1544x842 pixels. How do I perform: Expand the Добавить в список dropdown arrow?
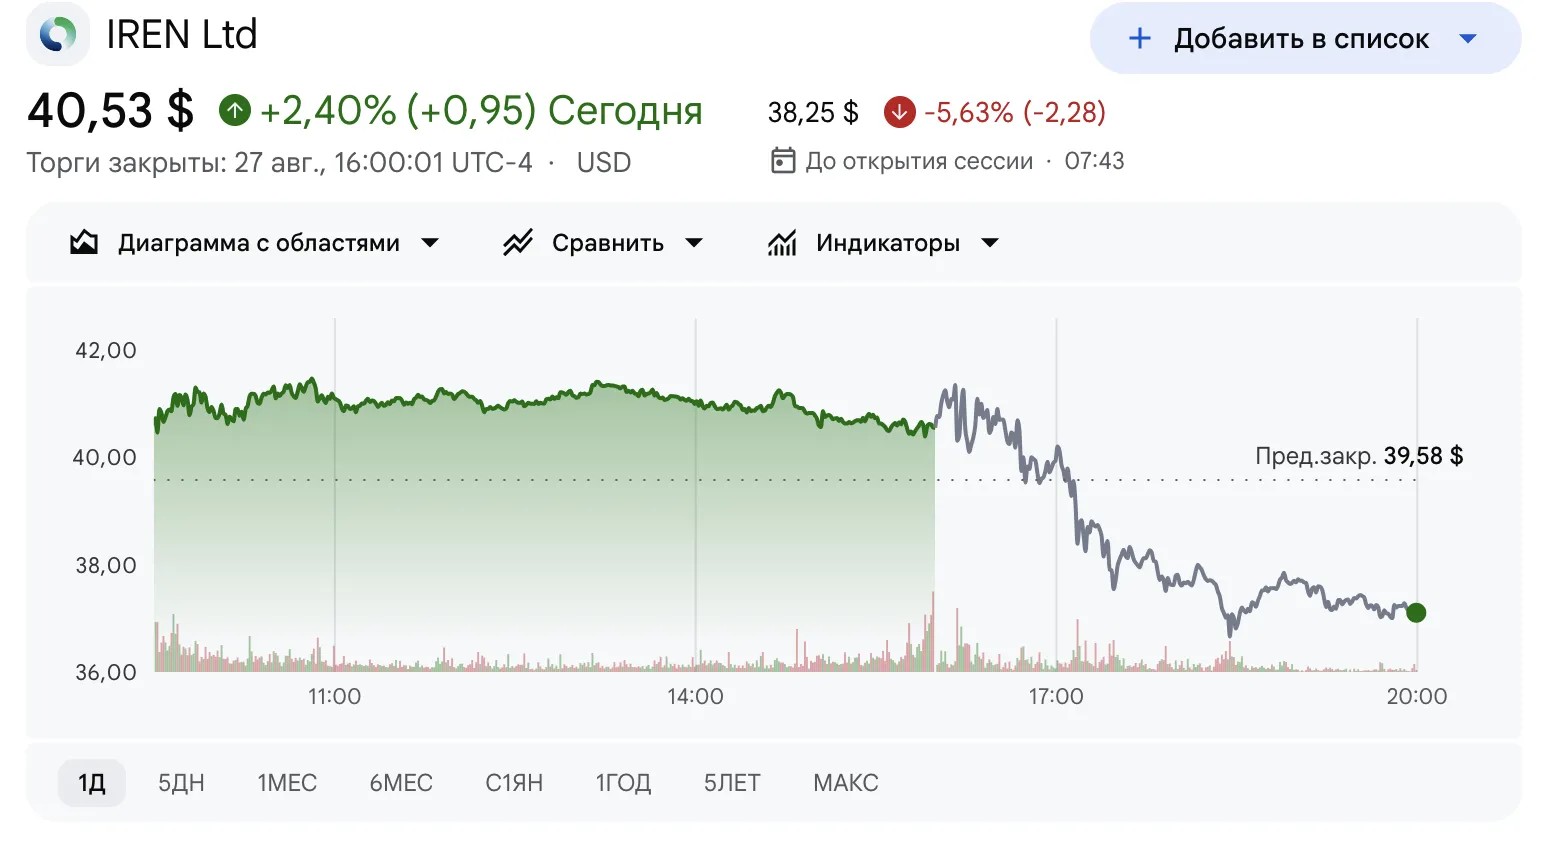(1468, 39)
